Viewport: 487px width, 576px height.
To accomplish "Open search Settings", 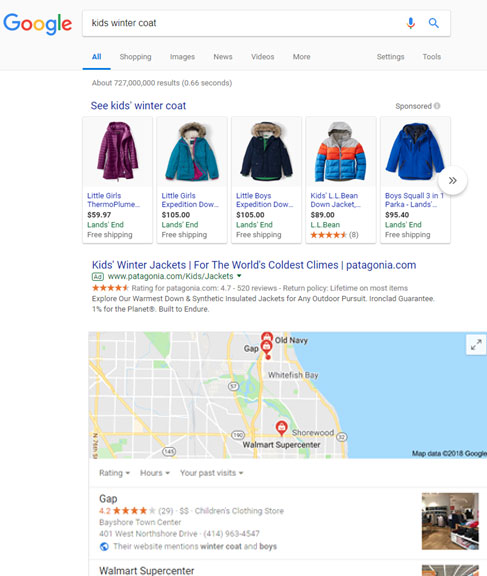I will (390, 57).
